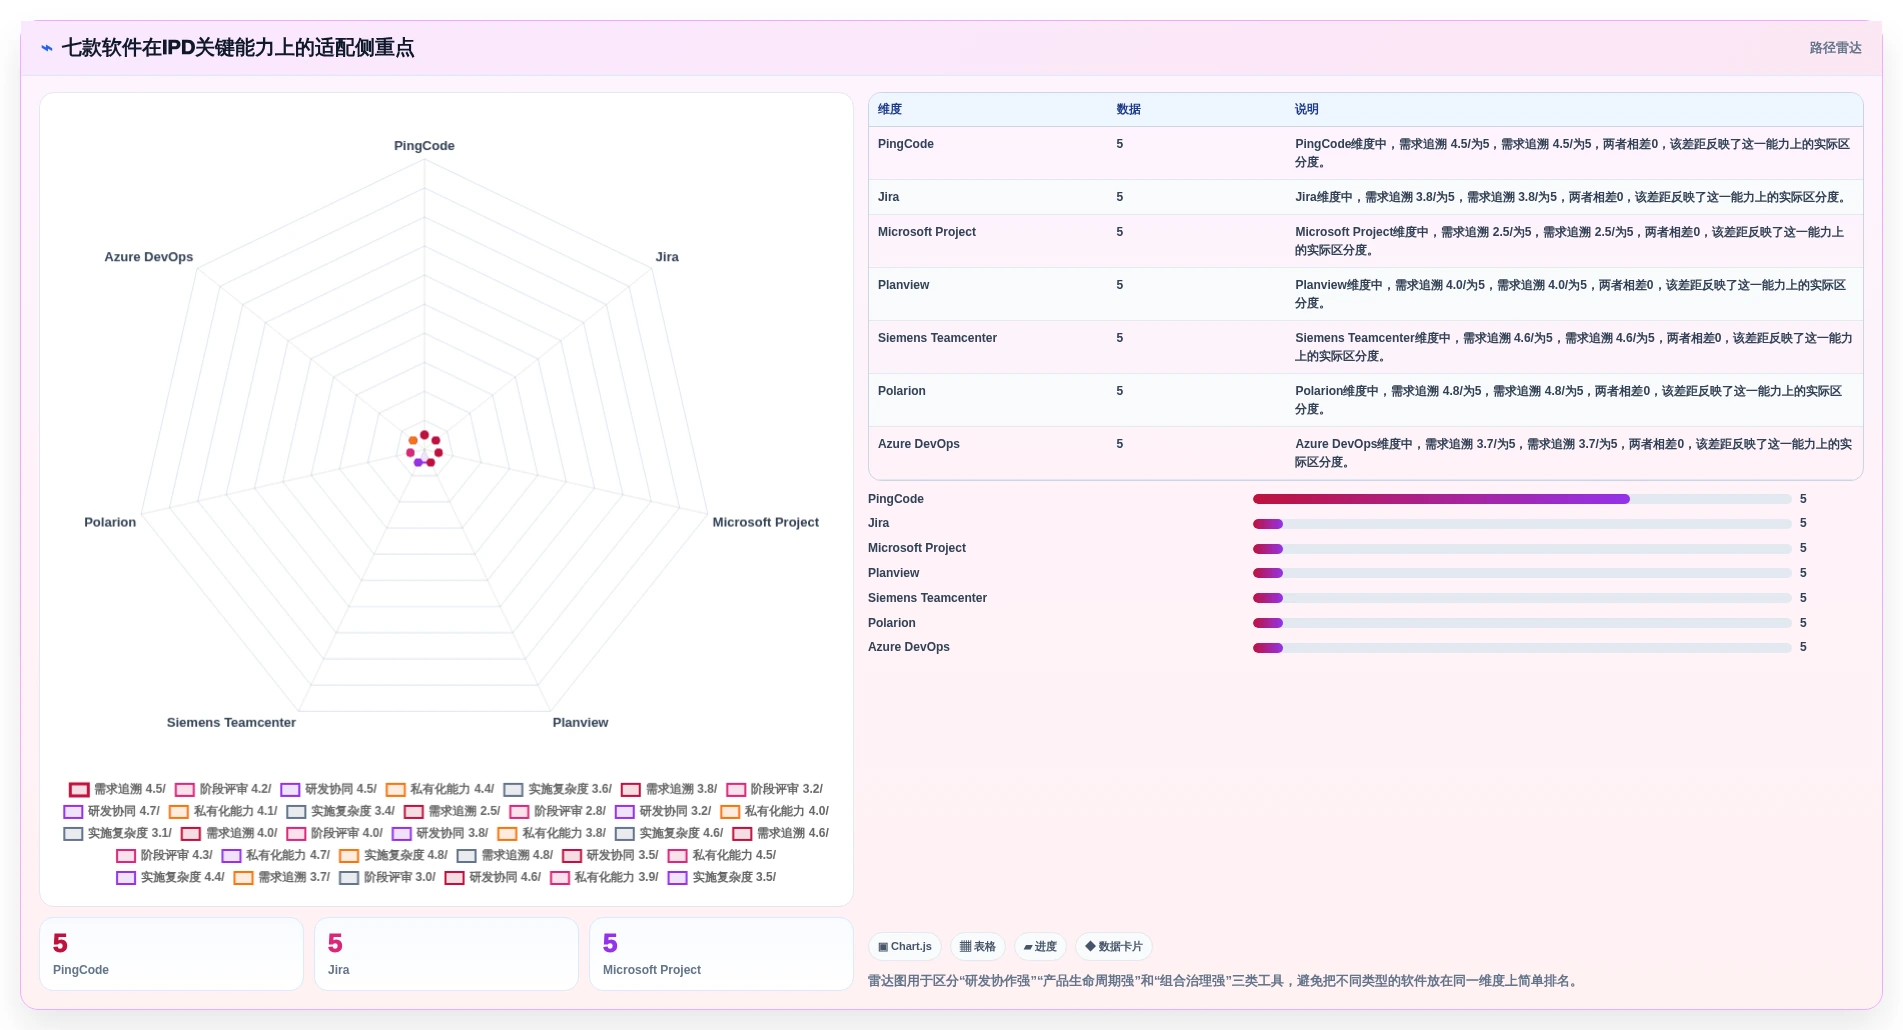The image size is (1903, 1030).
Task: Toggle the 私有化能力 4.1/ legend item
Action: 223,811
